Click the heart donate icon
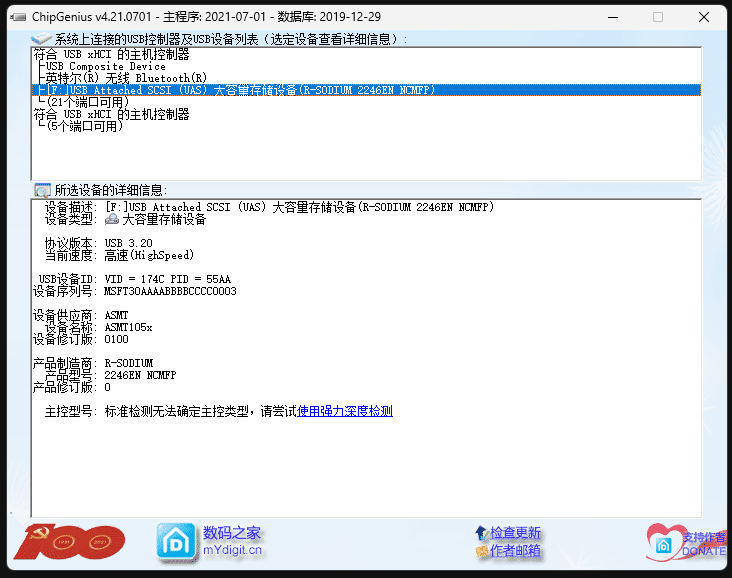Image resolution: width=732 pixels, height=578 pixels. pos(664,542)
